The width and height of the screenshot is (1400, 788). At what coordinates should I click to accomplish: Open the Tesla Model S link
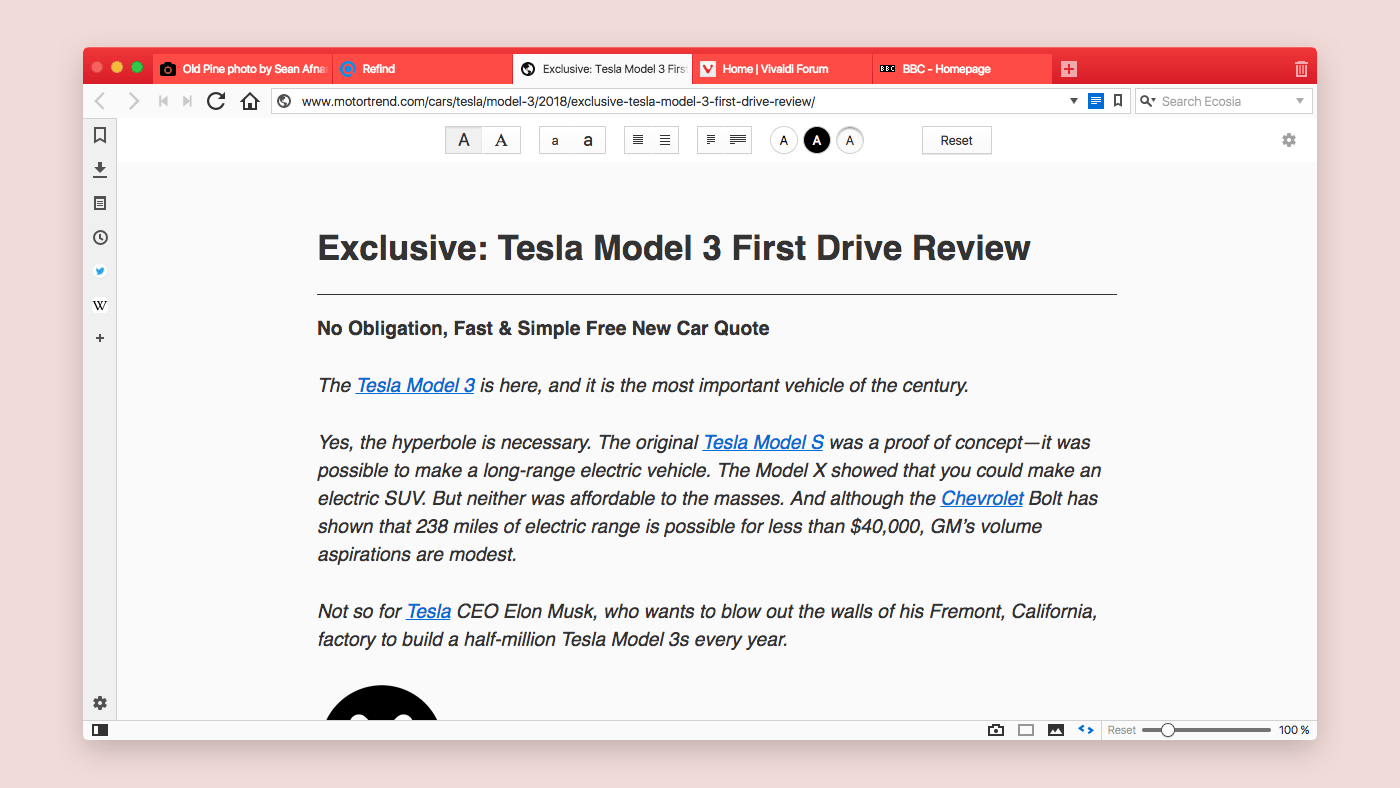tap(763, 442)
